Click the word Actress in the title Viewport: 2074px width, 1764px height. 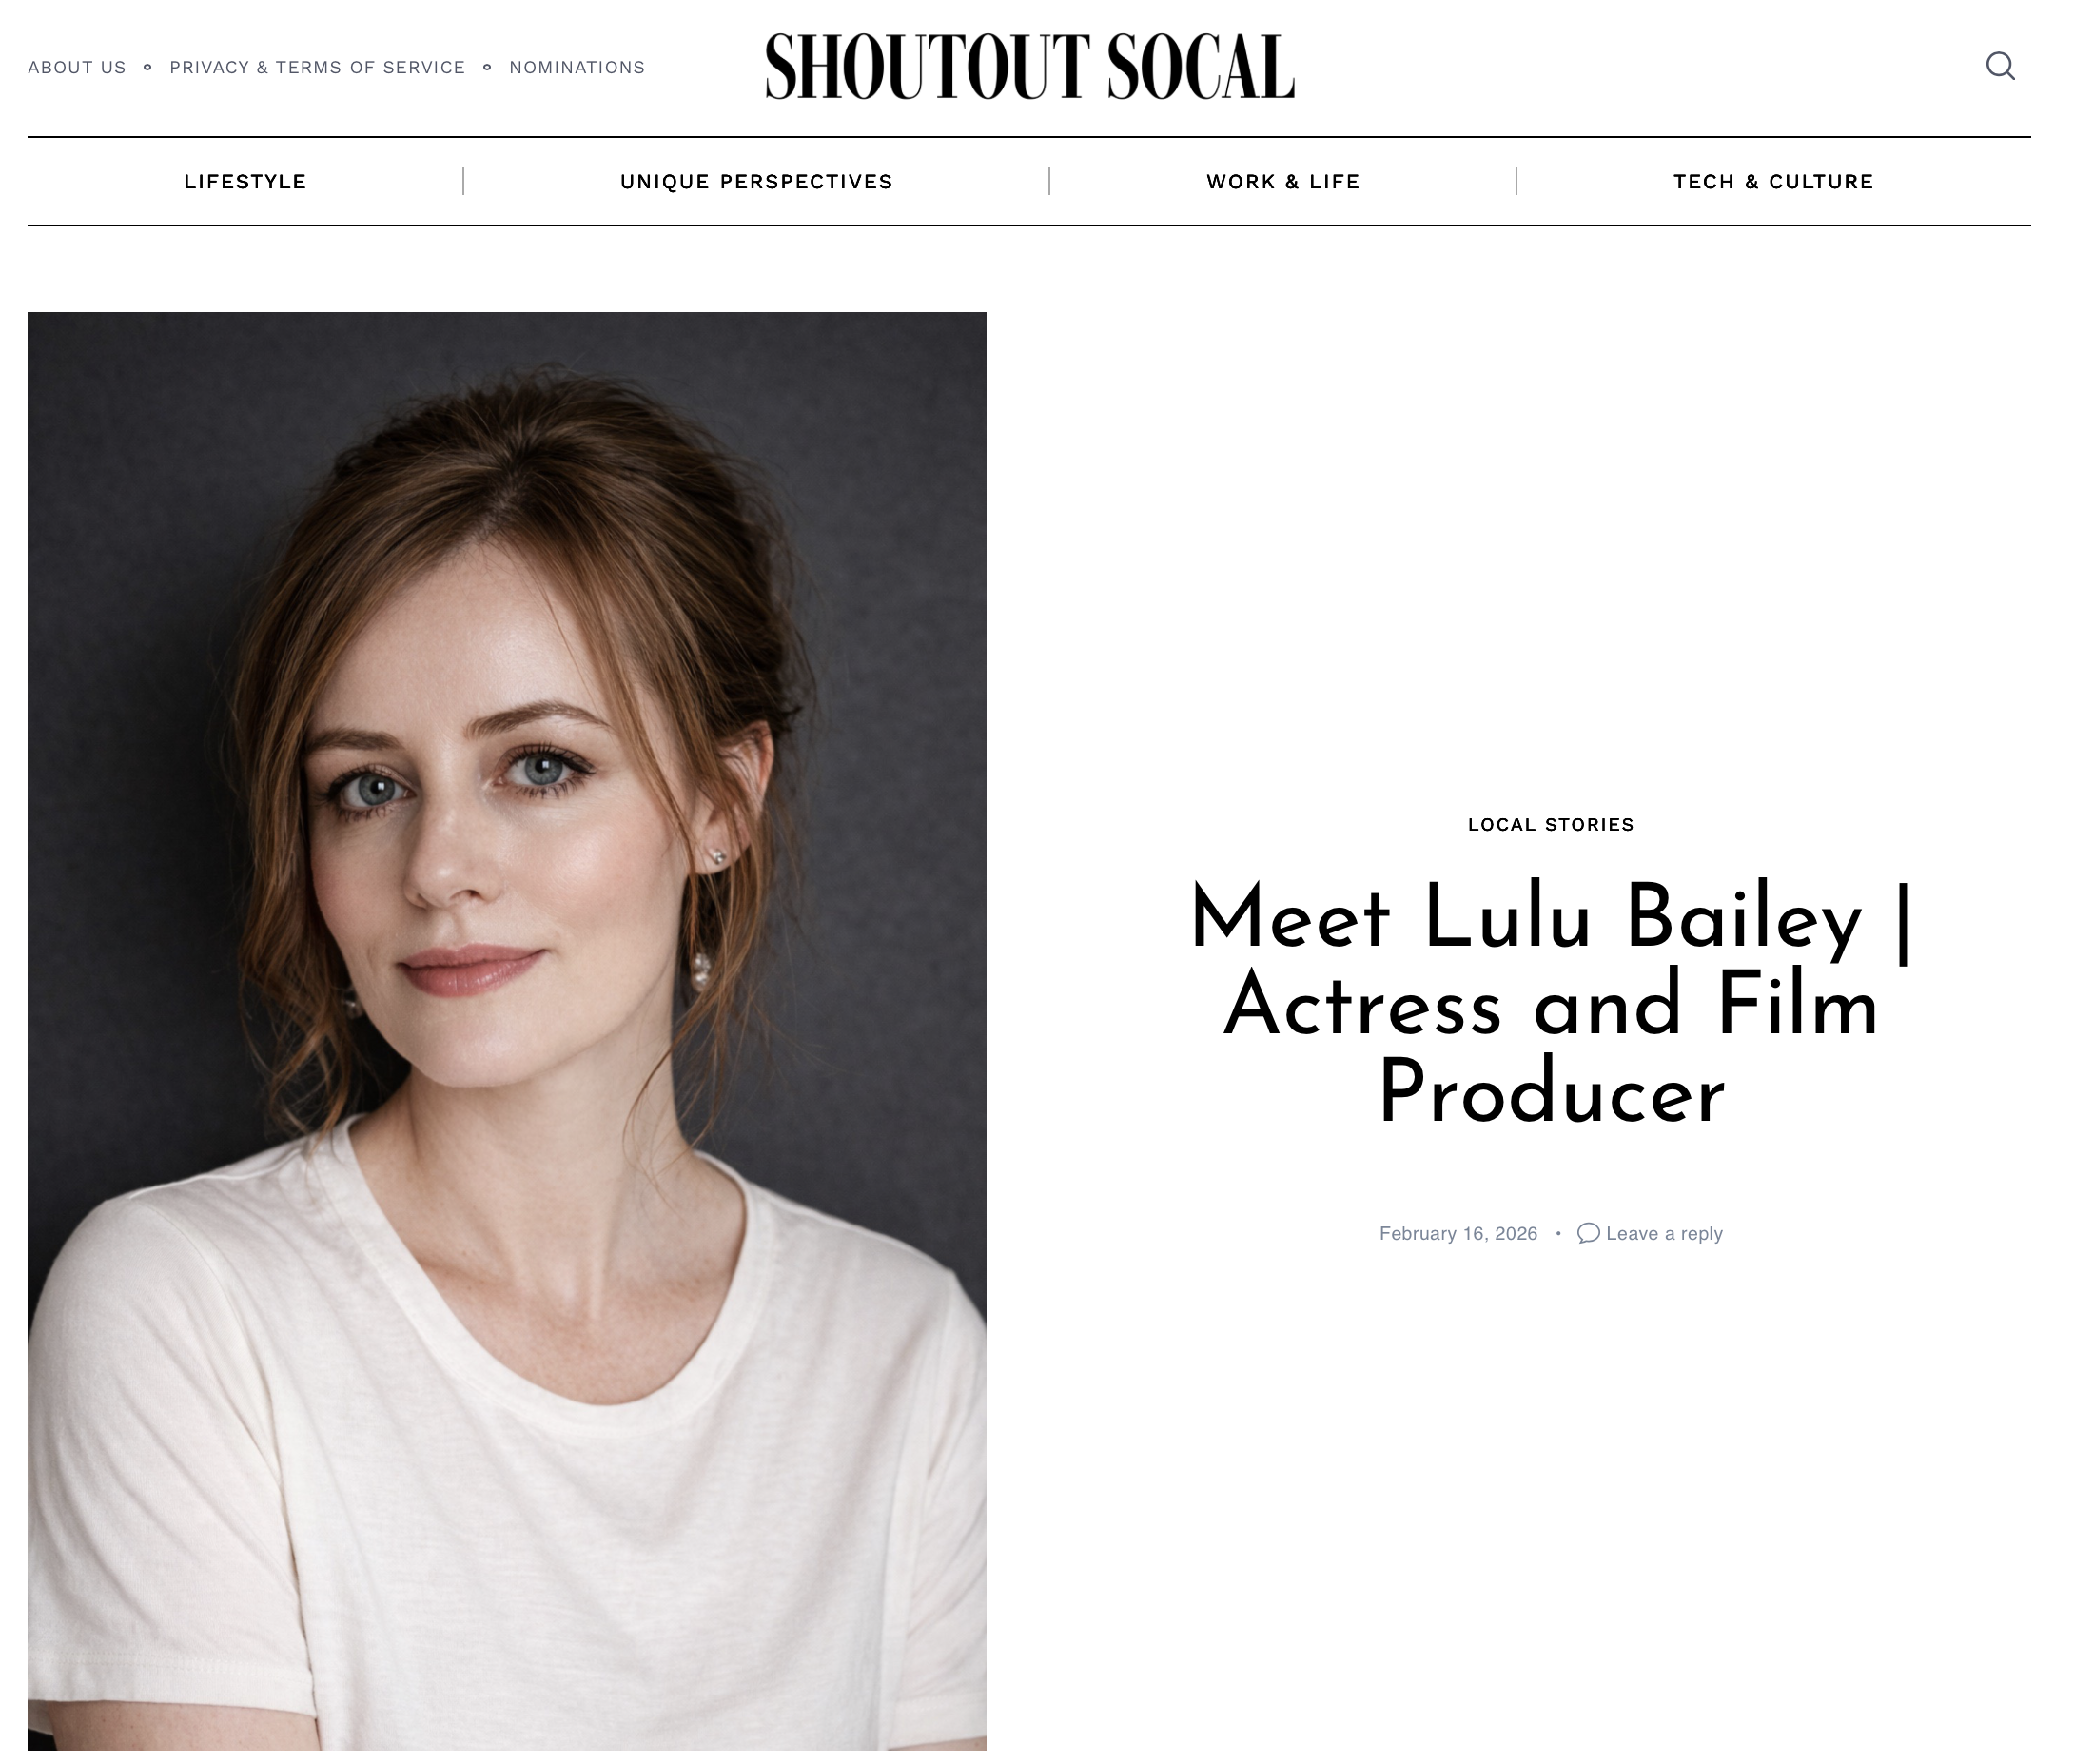click(x=1362, y=1005)
